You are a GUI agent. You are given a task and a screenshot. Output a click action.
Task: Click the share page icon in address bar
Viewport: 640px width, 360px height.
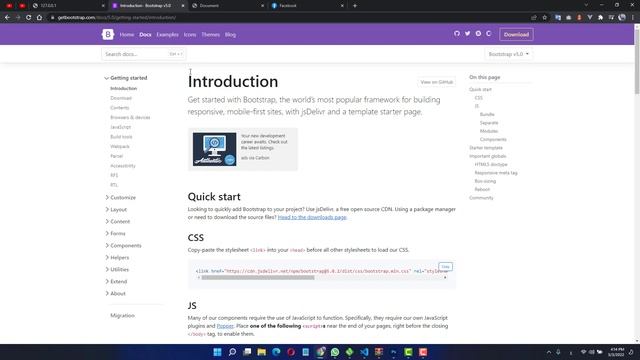pyautogui.click(x=534, y=18)
